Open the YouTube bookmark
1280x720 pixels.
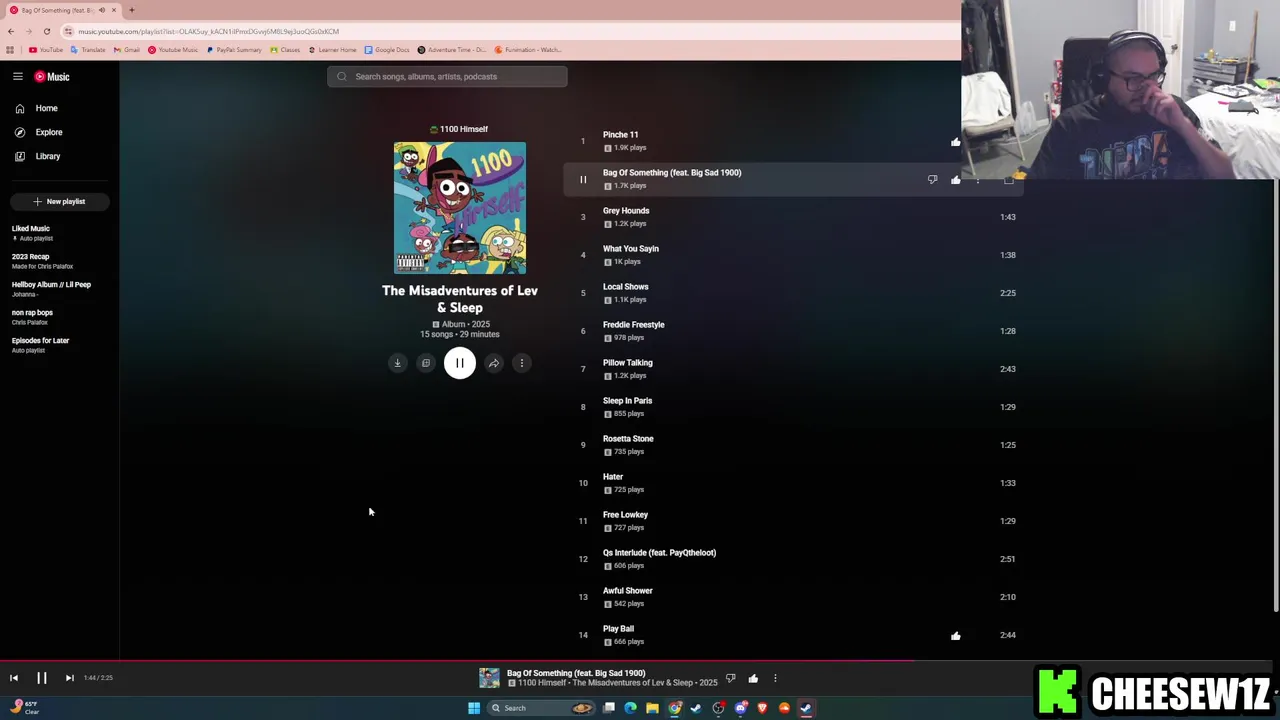pos(46,50)
